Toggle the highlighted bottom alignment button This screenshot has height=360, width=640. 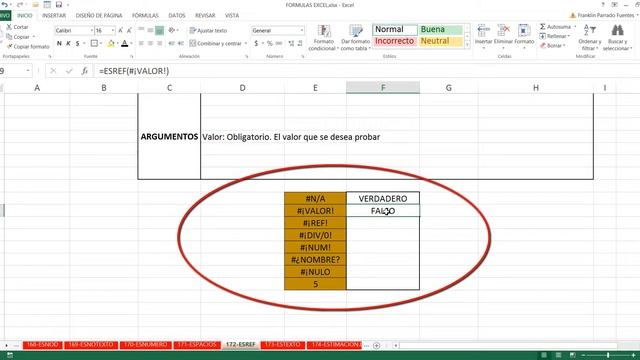click(160, 30)
